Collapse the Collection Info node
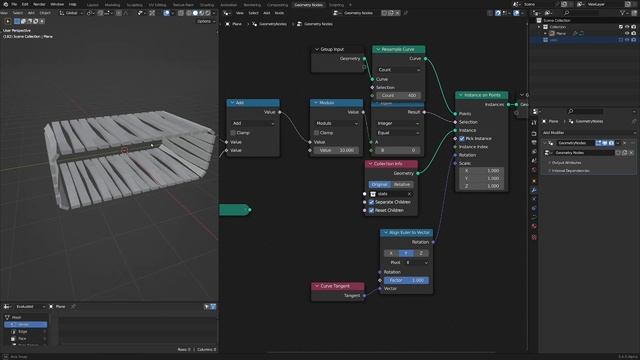The height and width of the screenshot is (360, 640). [371, 164]
